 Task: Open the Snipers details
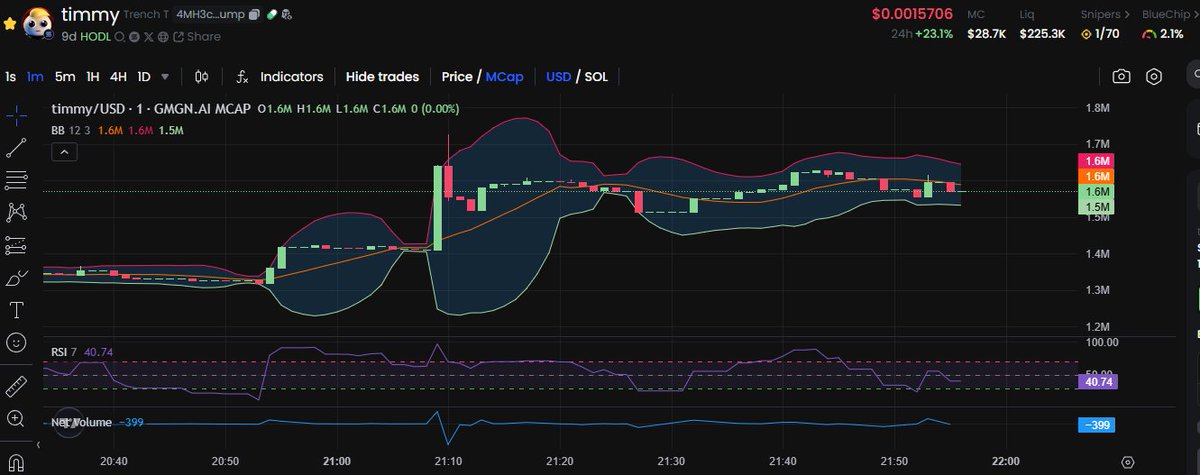coord(1105,14)
